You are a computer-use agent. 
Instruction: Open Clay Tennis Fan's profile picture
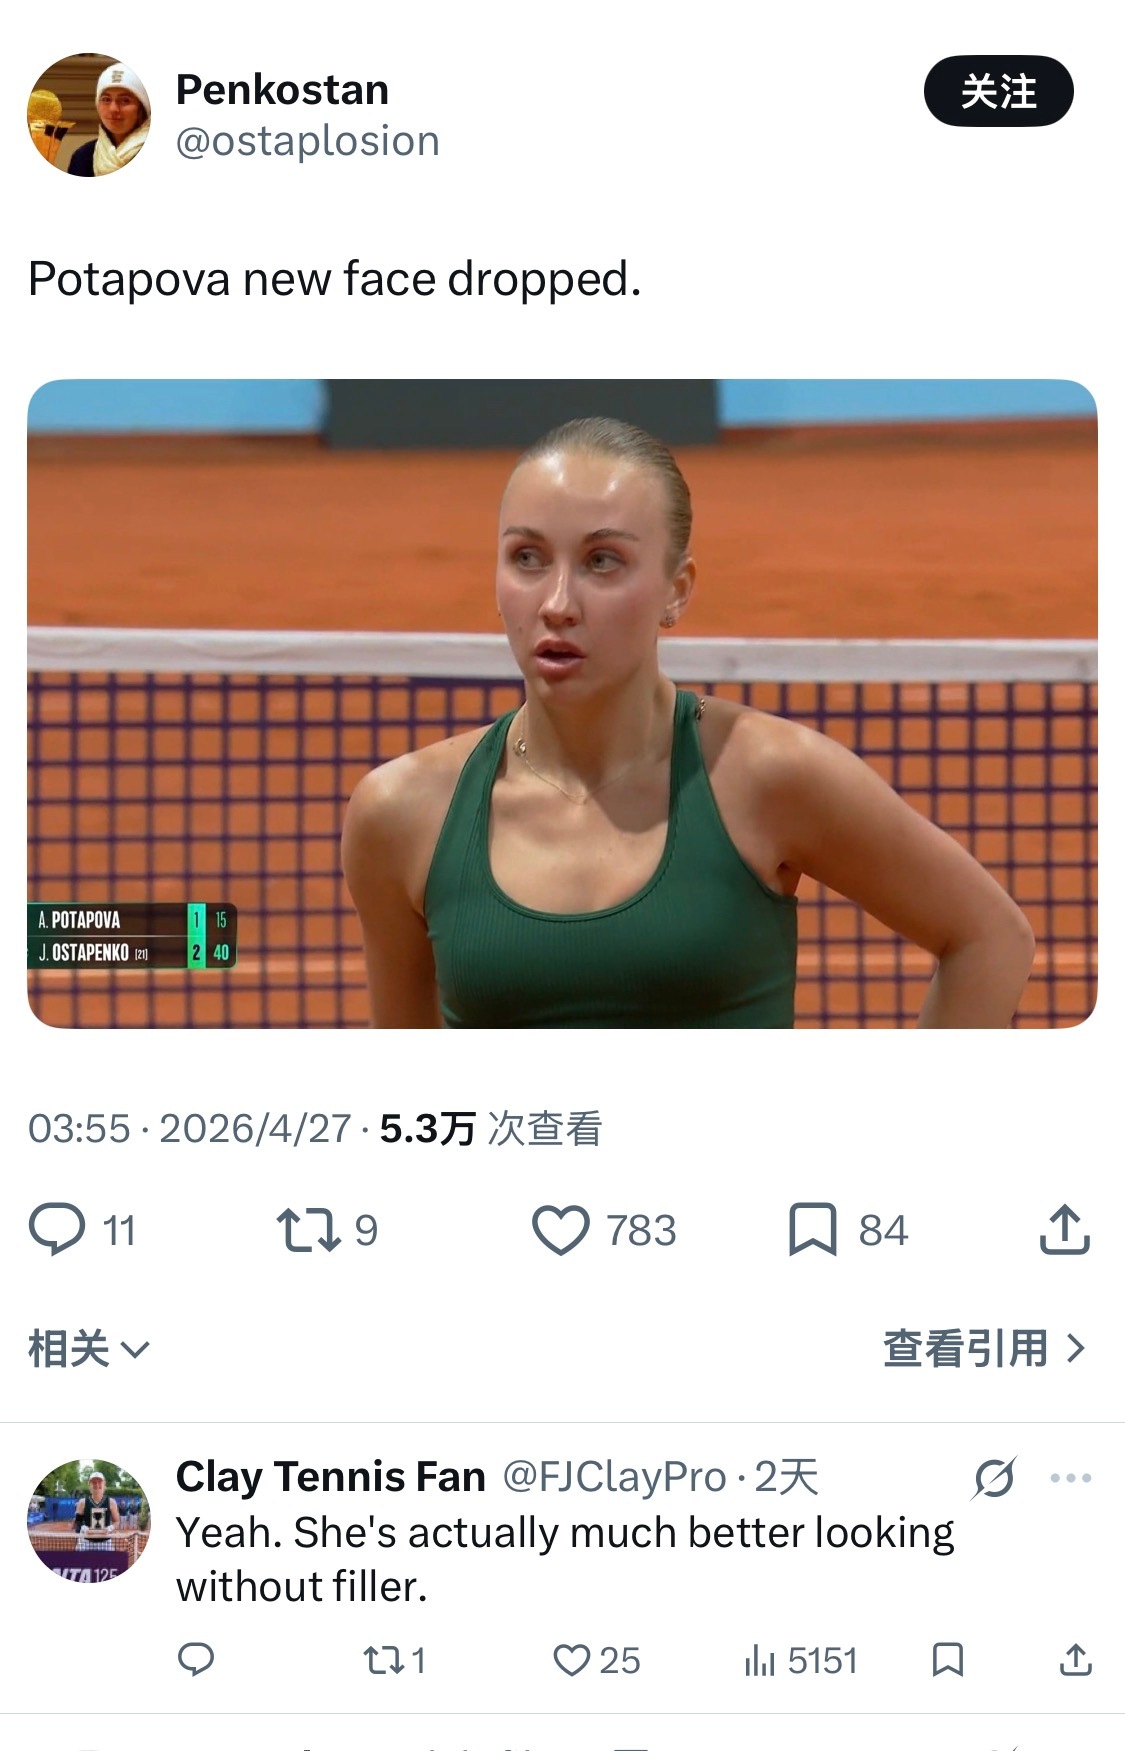(89, 1519)
